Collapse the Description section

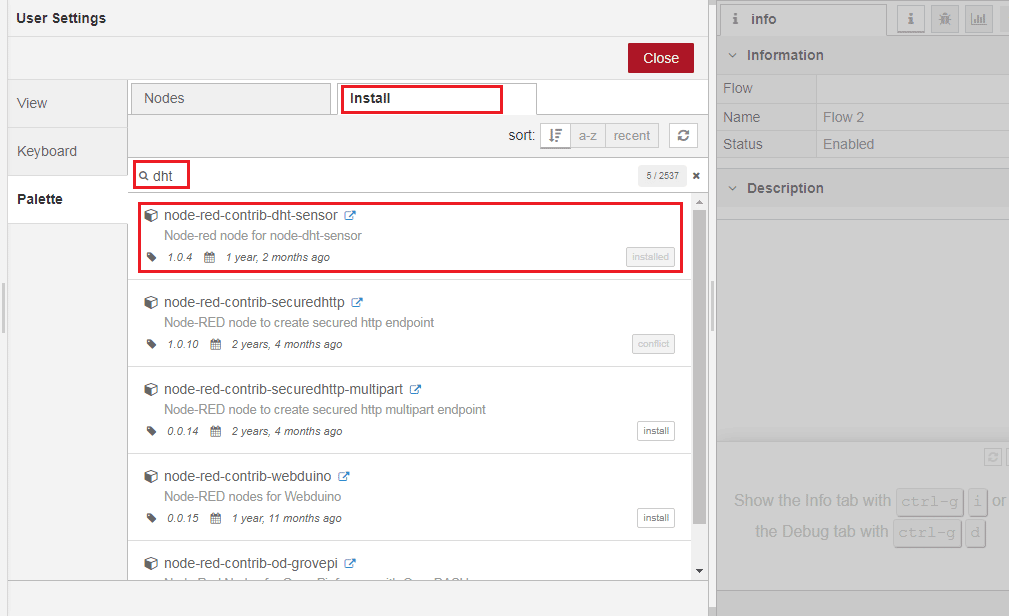(x=732, y=189)
